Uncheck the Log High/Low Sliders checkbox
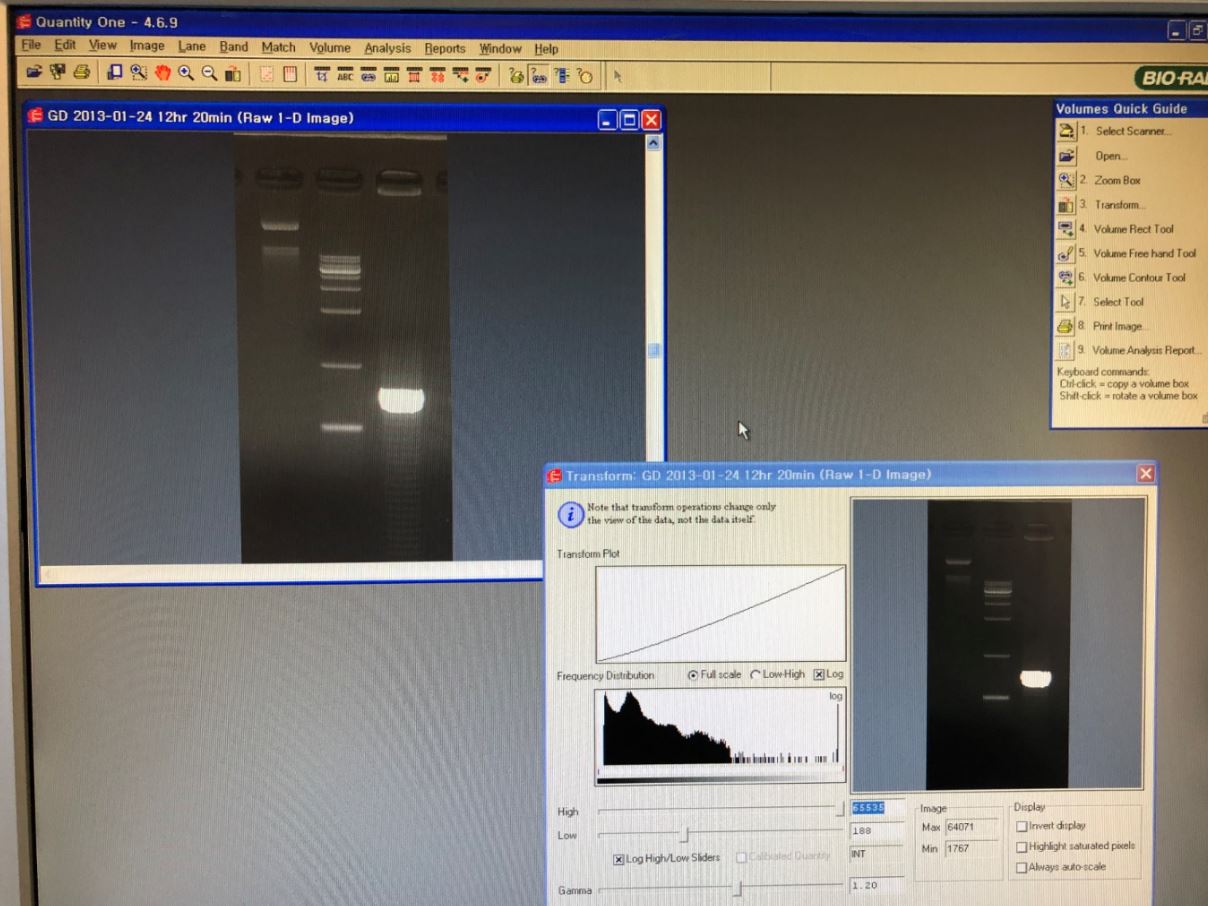The width and height of the screenshot is (1208, 906). click(x=619, y=858)
